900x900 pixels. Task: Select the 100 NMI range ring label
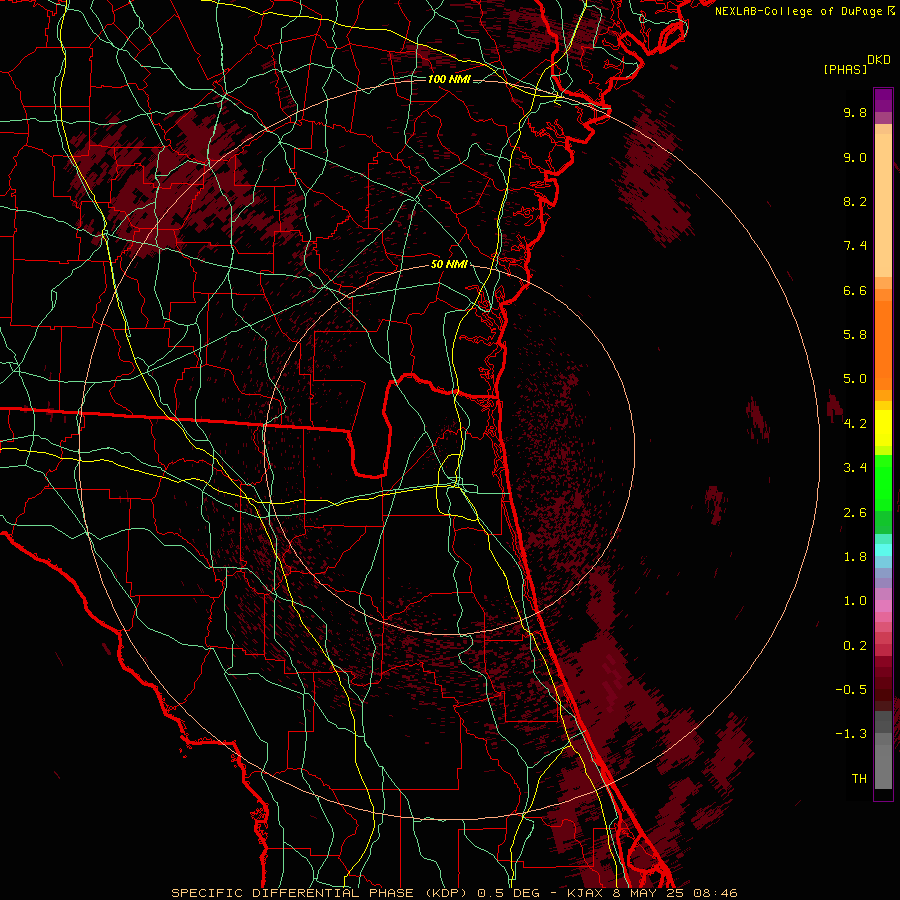coord(449,79)
